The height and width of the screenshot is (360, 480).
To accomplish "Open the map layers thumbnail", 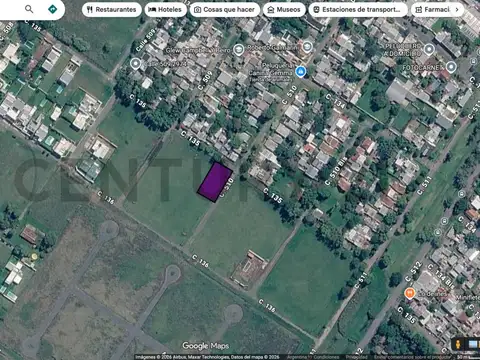I will (x=474, y=344).
